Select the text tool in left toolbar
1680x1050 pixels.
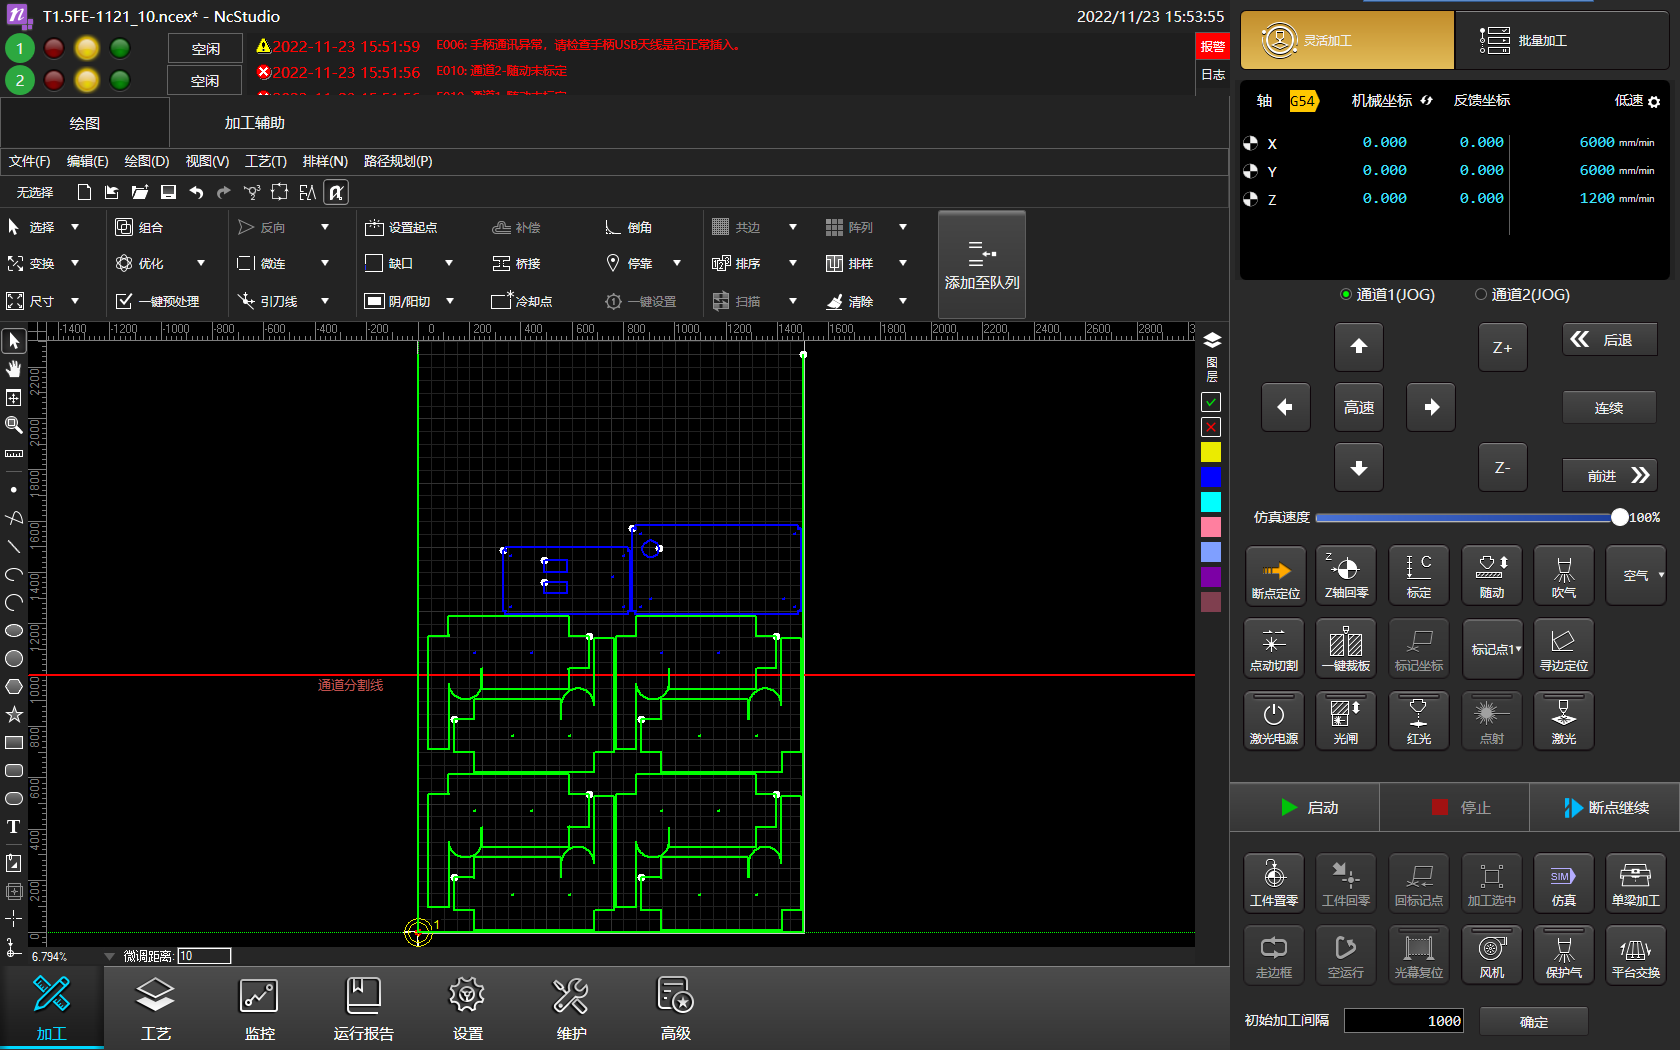[x=14, y=826]
